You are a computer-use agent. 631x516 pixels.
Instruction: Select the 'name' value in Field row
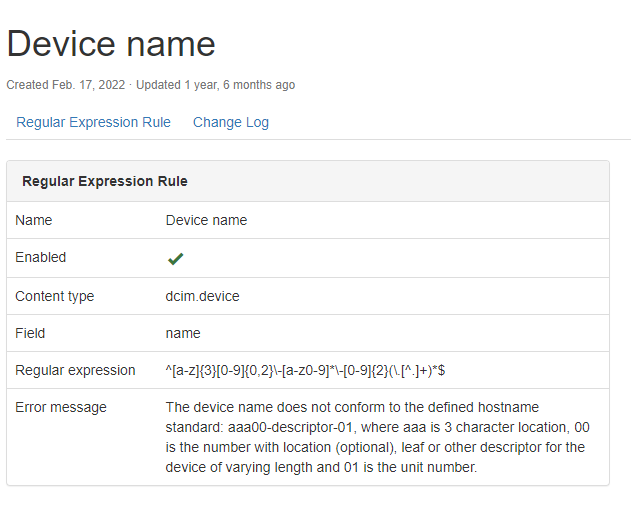pos(183,333)
